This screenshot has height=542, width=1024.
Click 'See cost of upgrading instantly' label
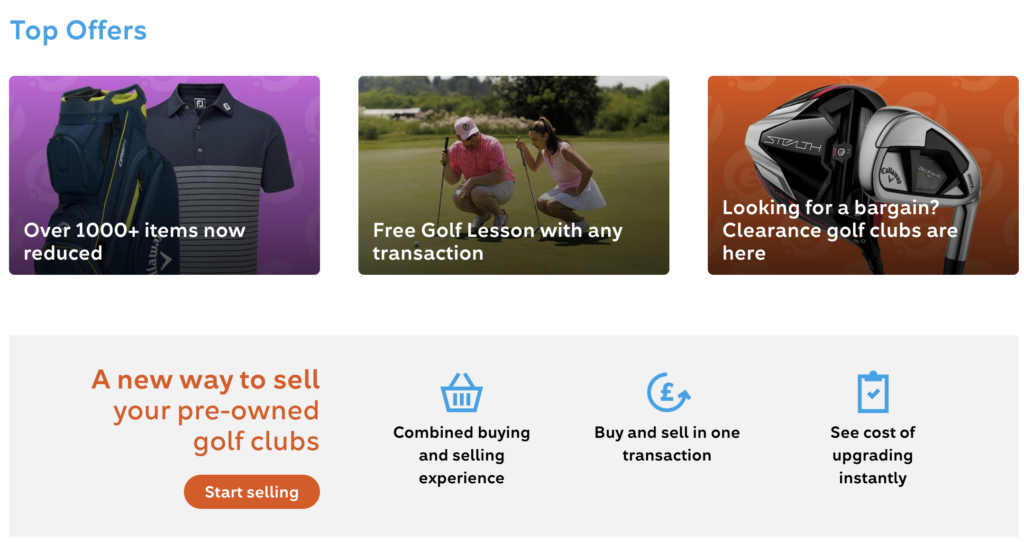[872, 455]
